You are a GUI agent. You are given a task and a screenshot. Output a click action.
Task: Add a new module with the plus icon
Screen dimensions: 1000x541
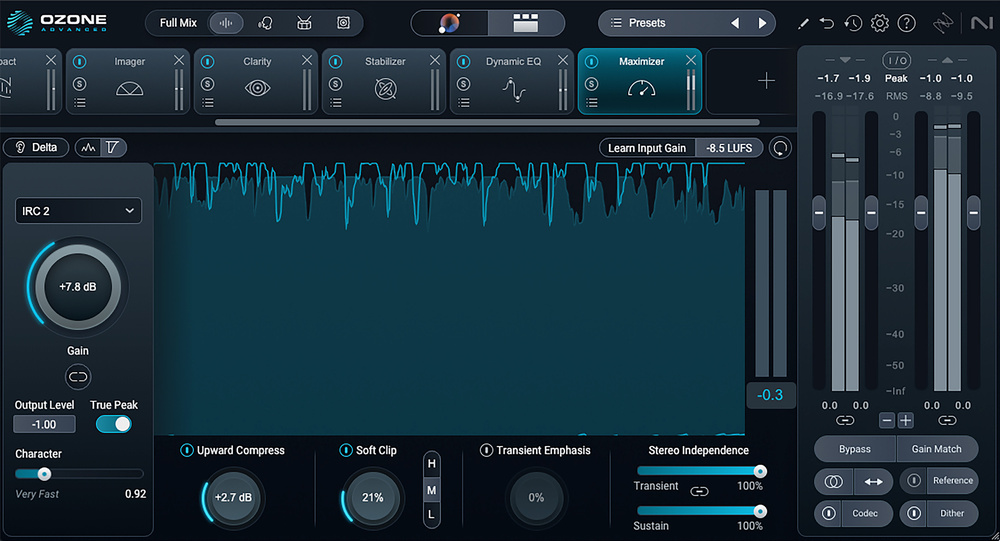point(766,81)
